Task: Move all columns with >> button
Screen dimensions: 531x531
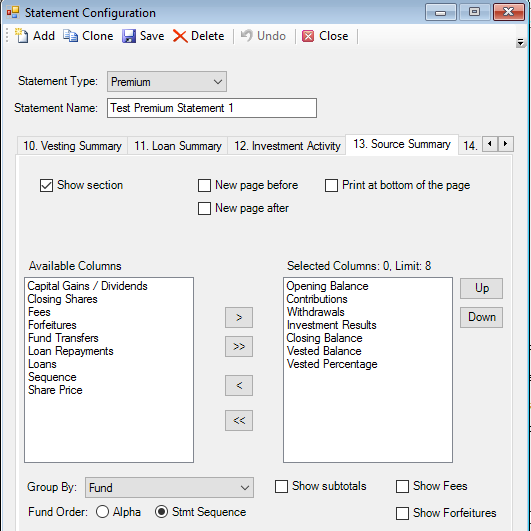Action: click(x=239, y=346)
